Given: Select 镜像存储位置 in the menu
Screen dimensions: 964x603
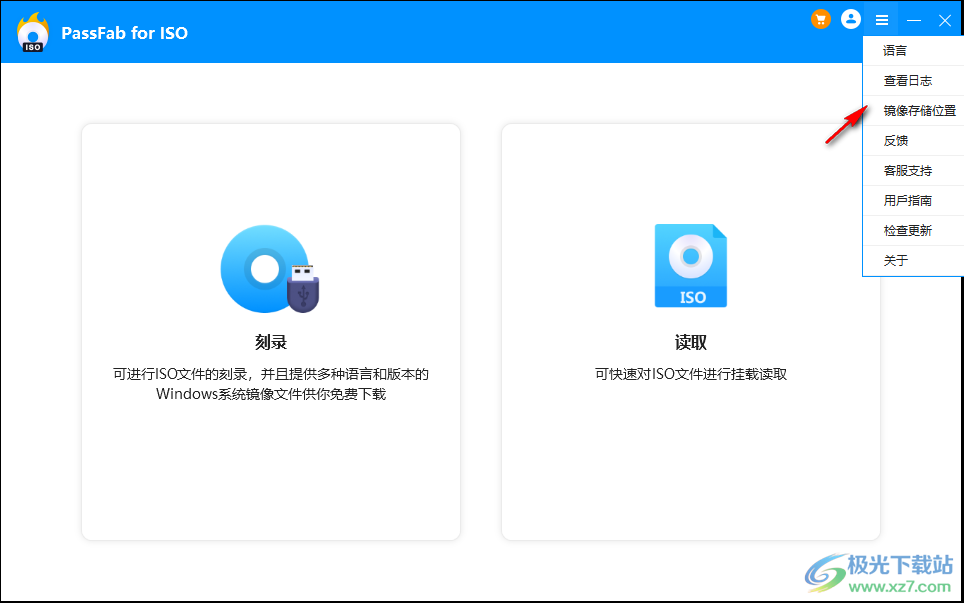Looking at the screenshot, I should pyautogui.click(x=914, y=111).
